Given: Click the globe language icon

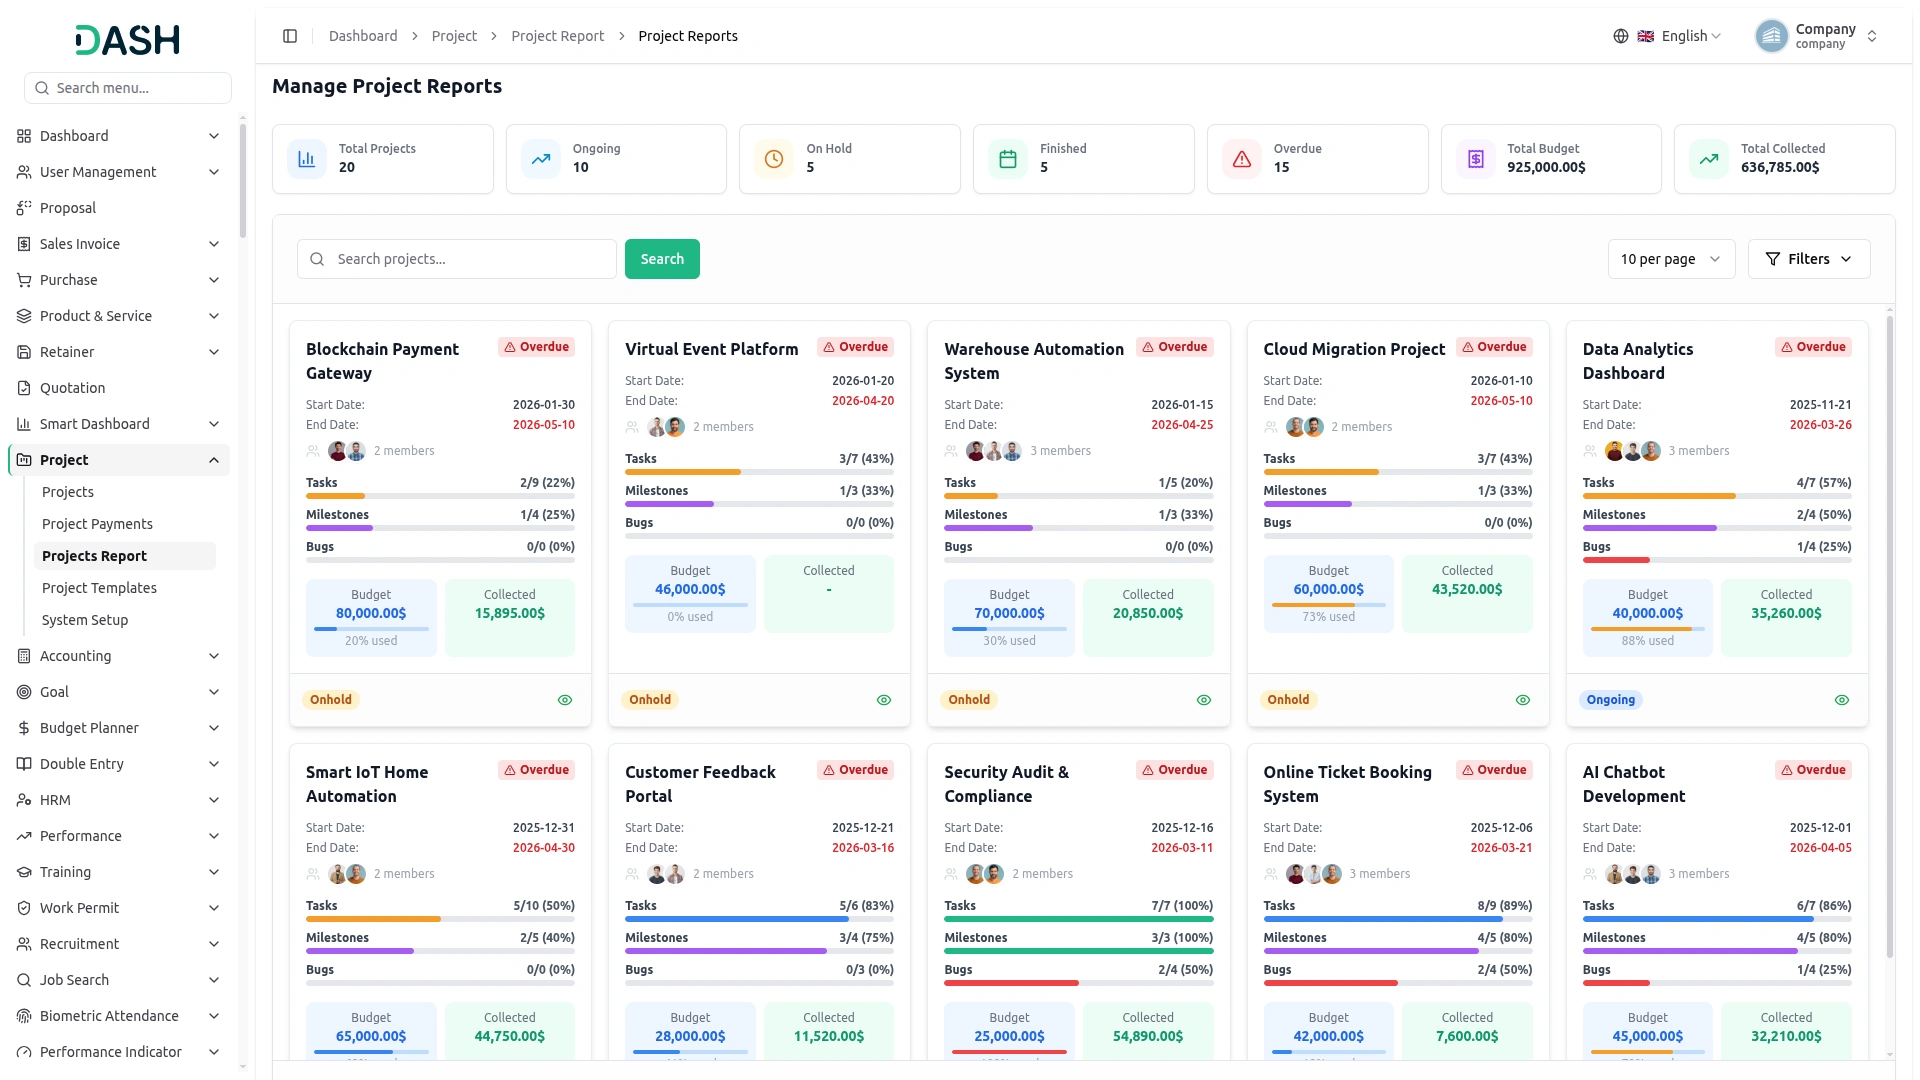Looking at the screenshot, I should (1621, 36).
